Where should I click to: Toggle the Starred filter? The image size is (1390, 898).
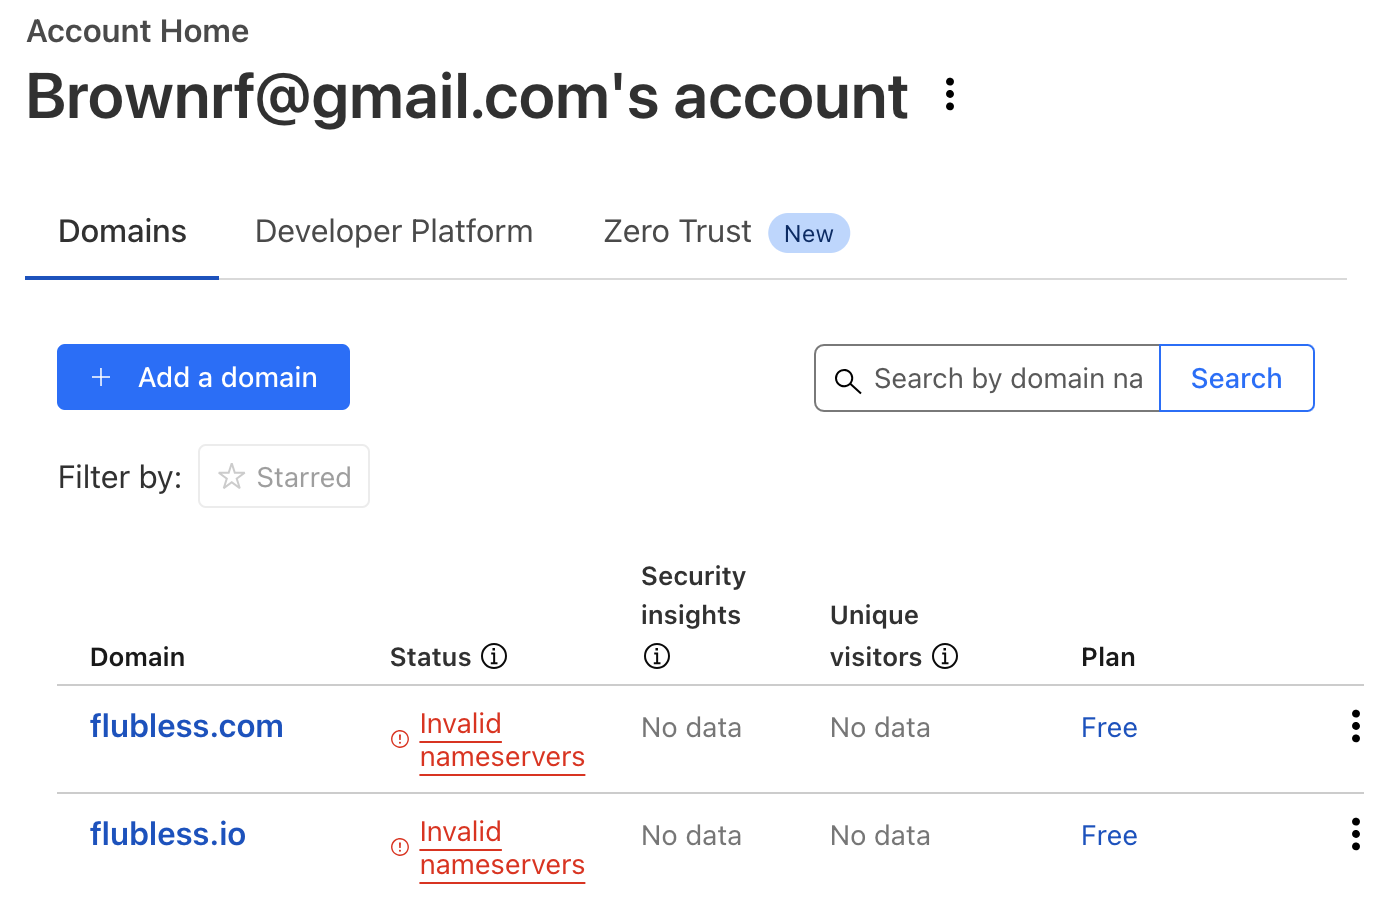coord(284,476)
